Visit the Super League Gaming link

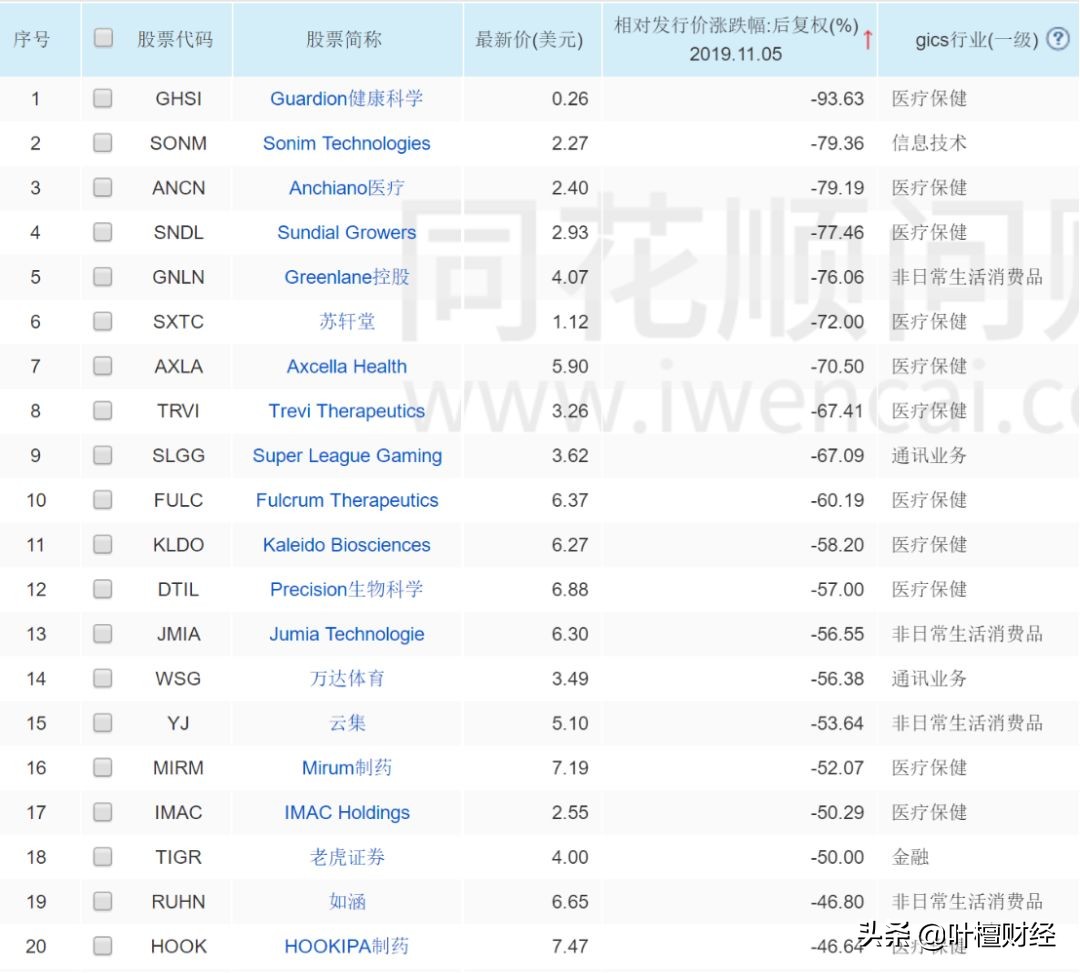(x=346, y=455)
